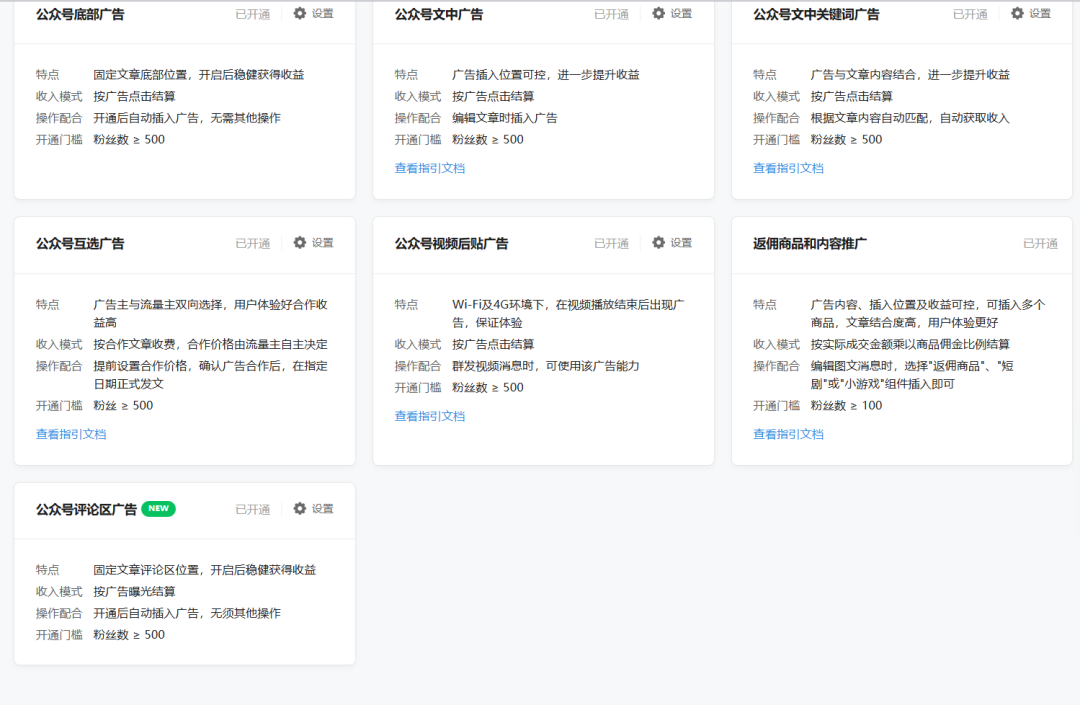Viewport: 1080px width, 705px height.
Task: Open 查看指引文档 link under 公众号文中广告
Action: [429, 168]
